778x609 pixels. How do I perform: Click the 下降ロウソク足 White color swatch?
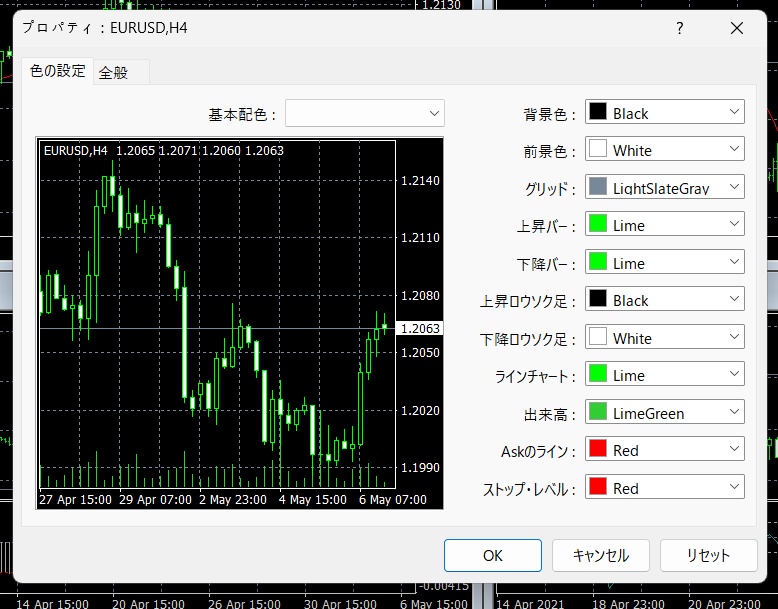(x=599, y=338)
